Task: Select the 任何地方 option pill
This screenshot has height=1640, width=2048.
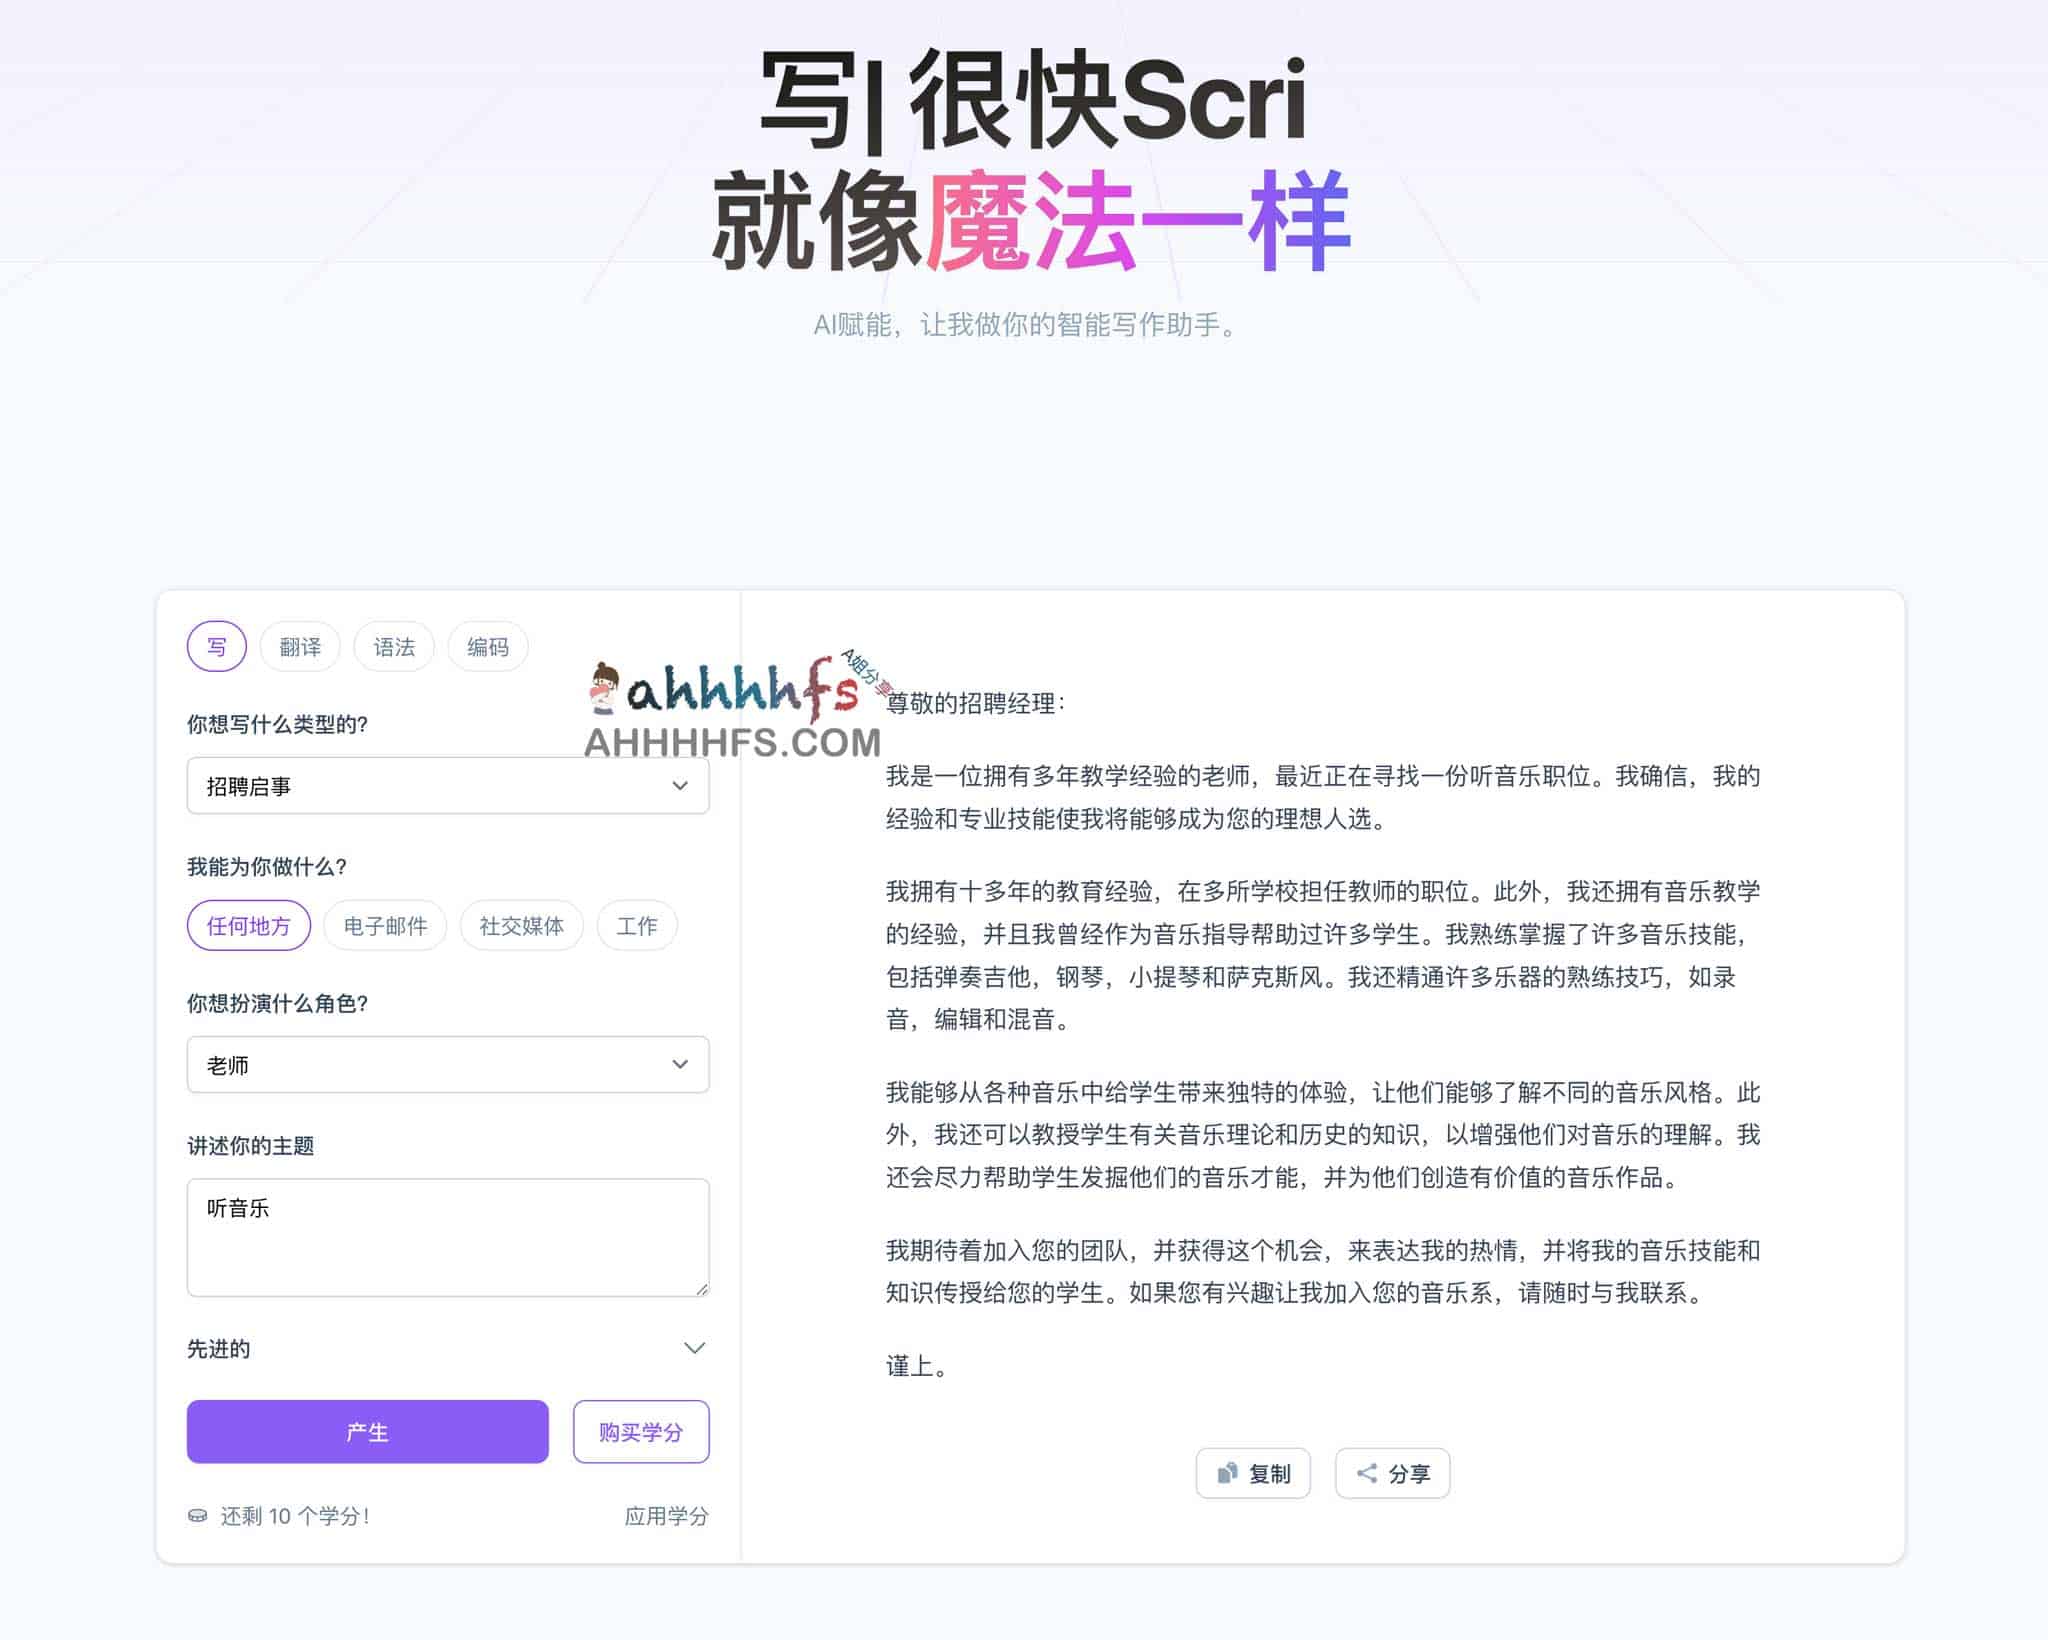Action: point(249,926)
